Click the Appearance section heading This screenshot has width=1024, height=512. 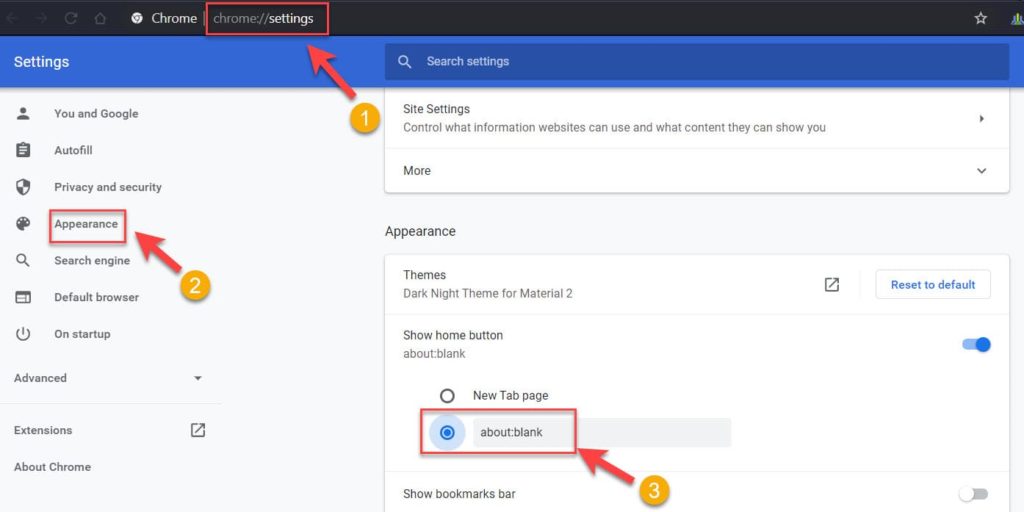(x=420, y=231)
